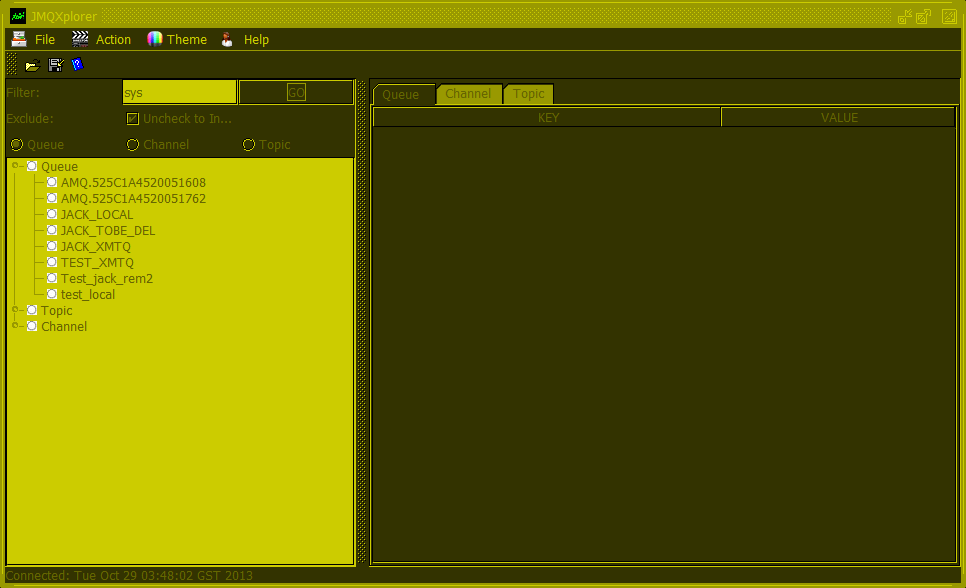Click the KEY column header

tap(547, 117)
